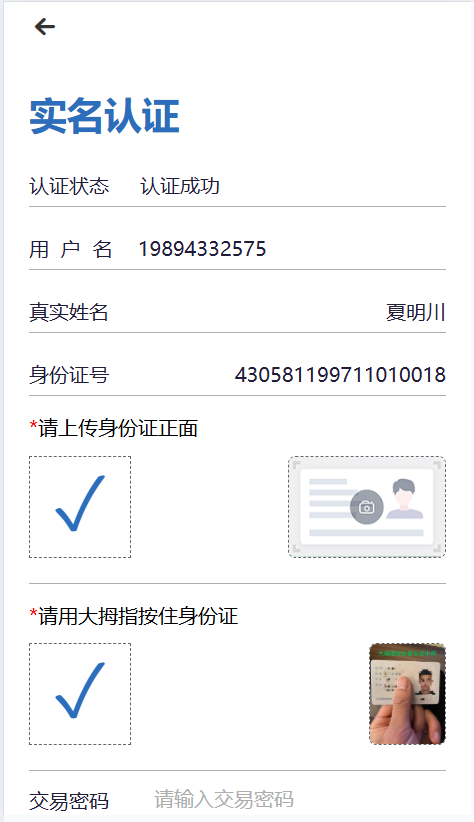Click the real name value 夏明川
Viewport: 474px width, 822px height.
416,312
